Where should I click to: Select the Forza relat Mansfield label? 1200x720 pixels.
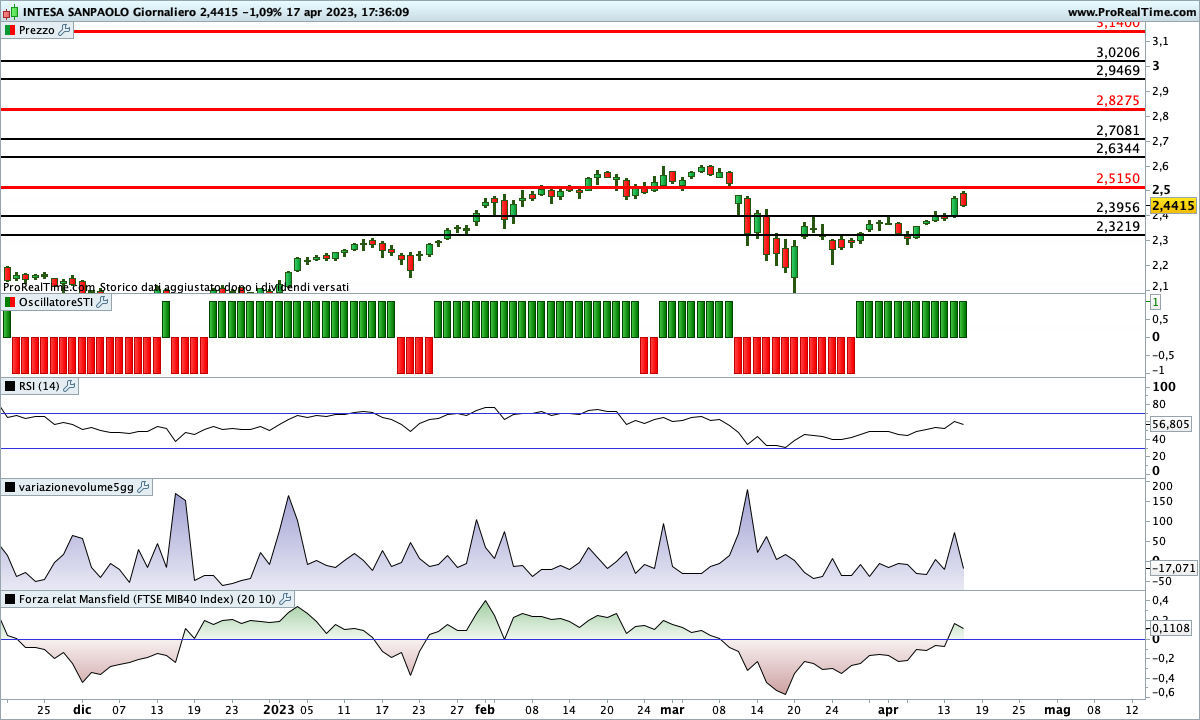pyautogui.click(x=148, y=599)
